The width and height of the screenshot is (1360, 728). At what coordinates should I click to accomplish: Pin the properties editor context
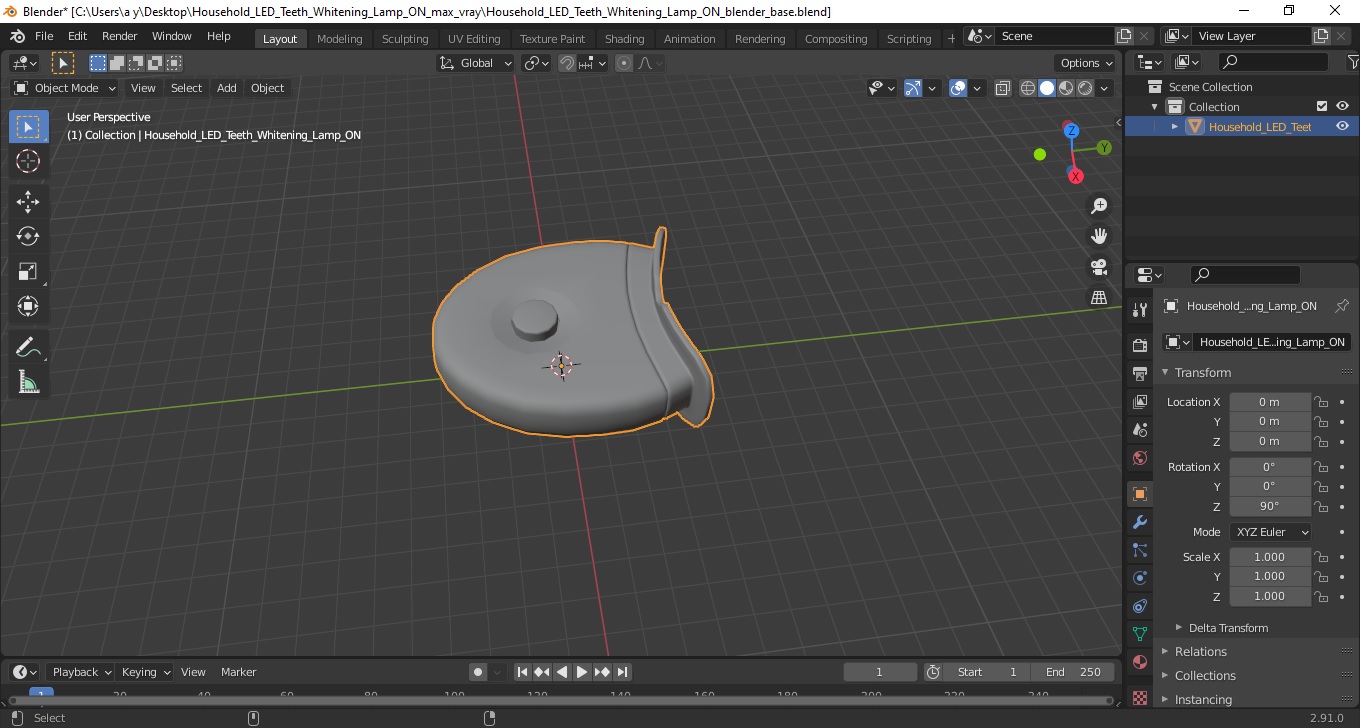[1342, 306]
